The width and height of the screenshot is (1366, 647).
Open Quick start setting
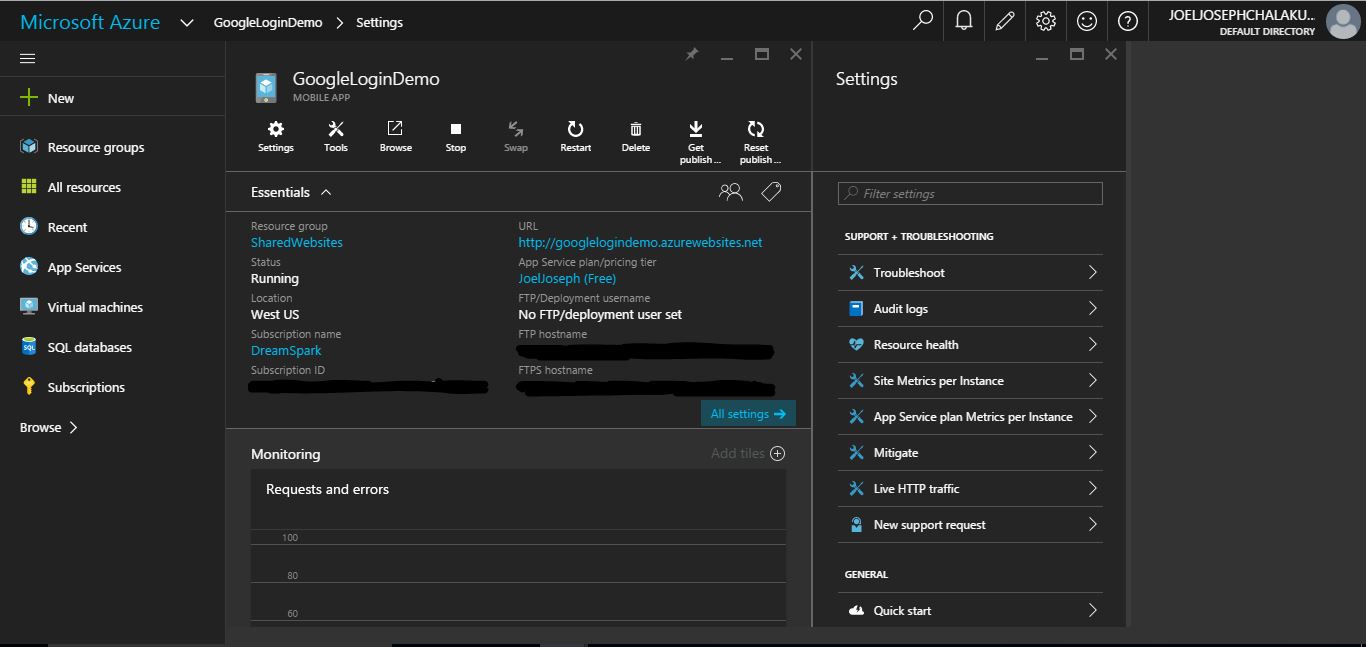tap(970, 610)
